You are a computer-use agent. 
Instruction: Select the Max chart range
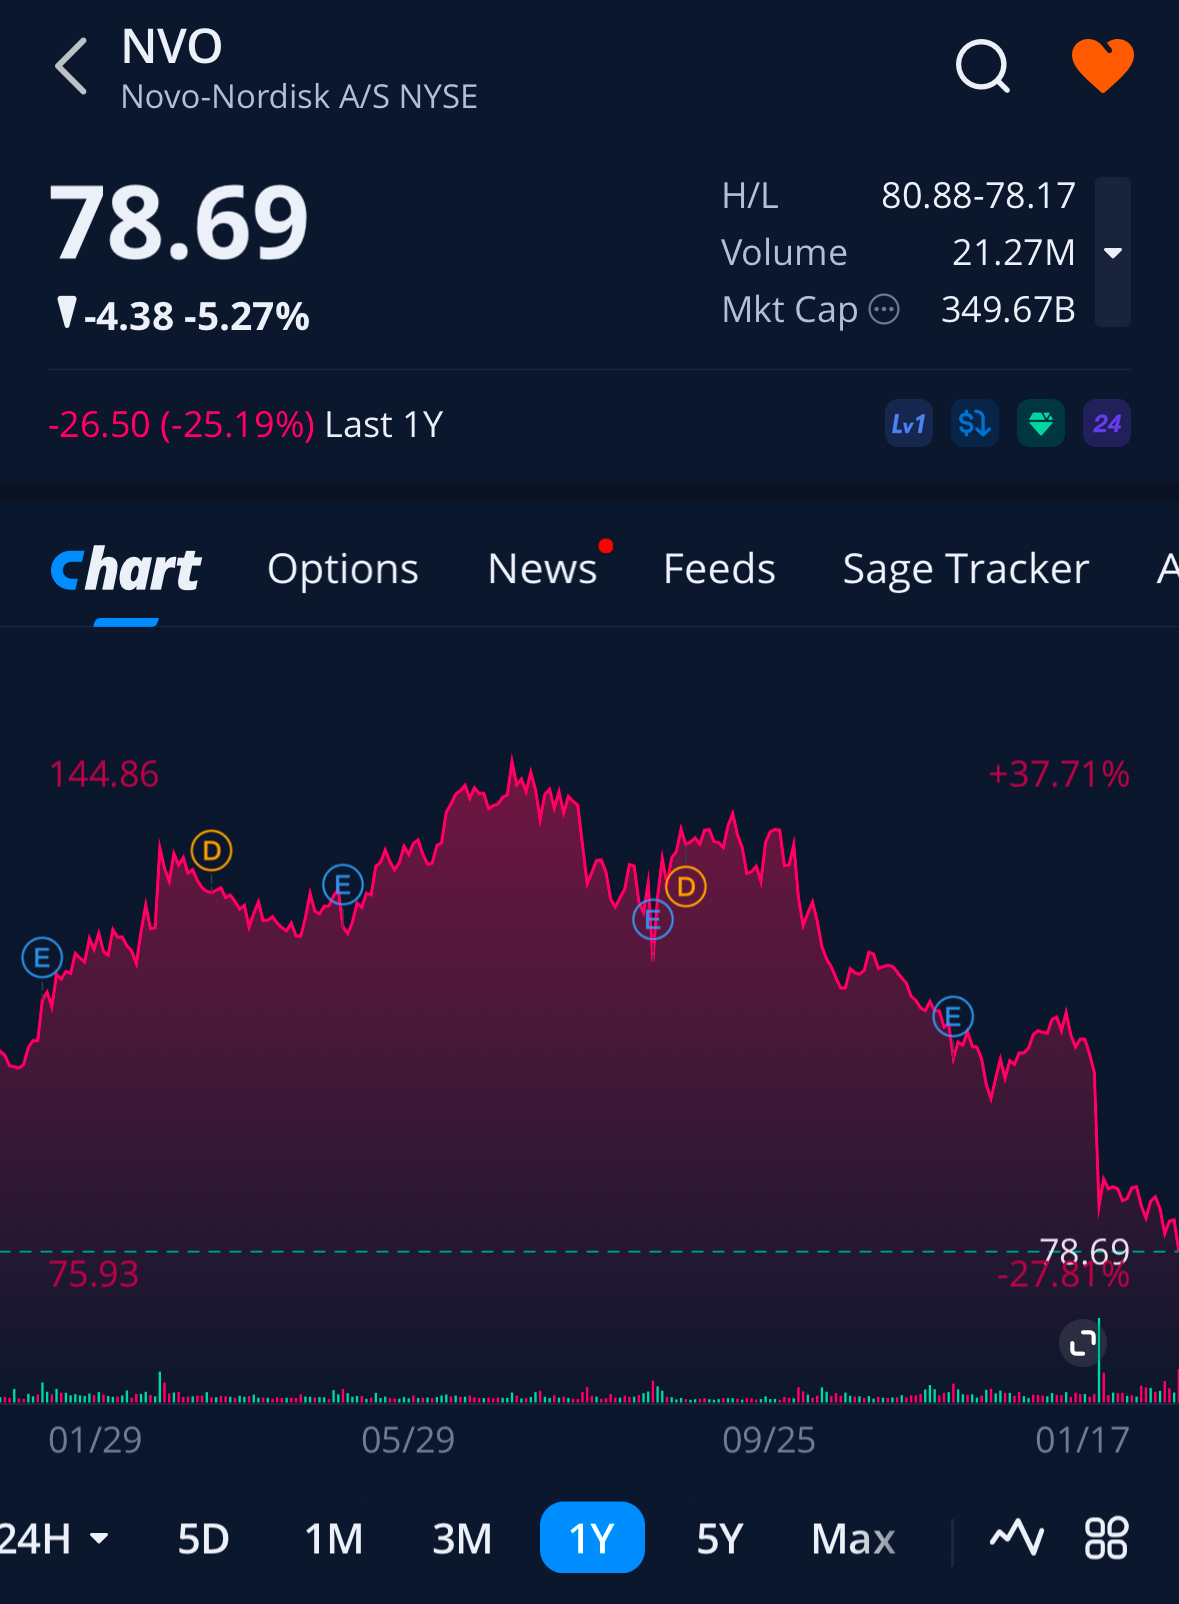coord(853,1538)
